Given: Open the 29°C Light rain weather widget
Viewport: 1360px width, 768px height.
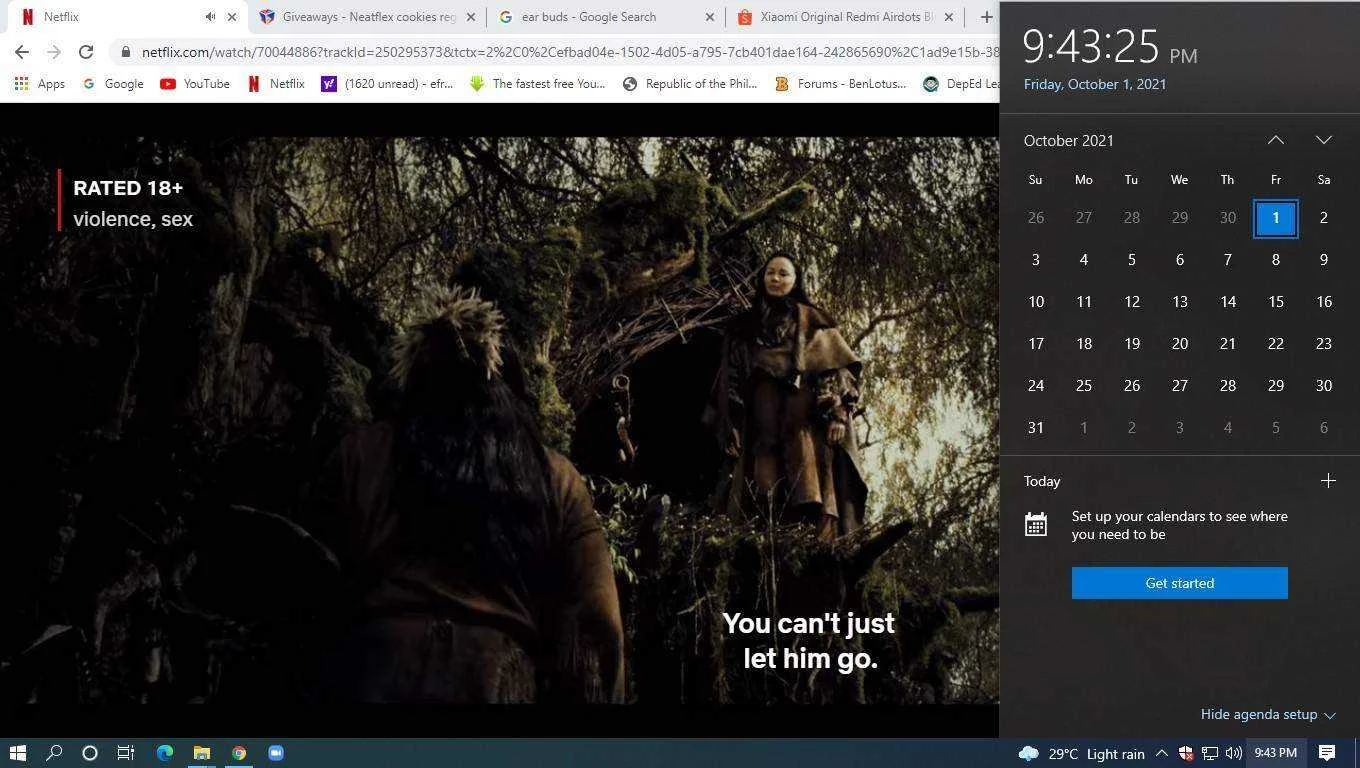Looking at the screenshot, I should click(1081, 754).
